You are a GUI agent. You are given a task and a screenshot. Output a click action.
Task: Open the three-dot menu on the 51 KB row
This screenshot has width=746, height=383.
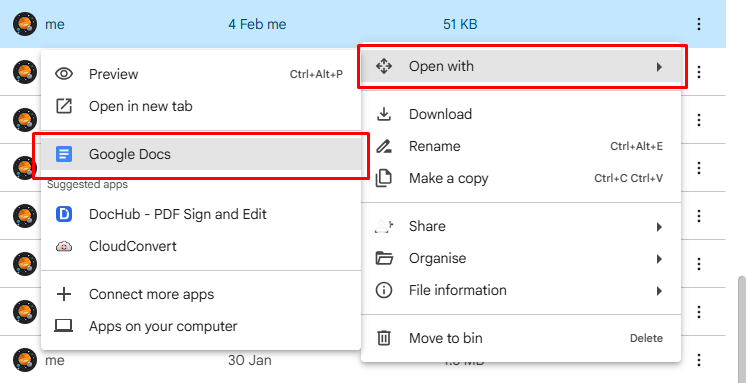tap(698, 24)
